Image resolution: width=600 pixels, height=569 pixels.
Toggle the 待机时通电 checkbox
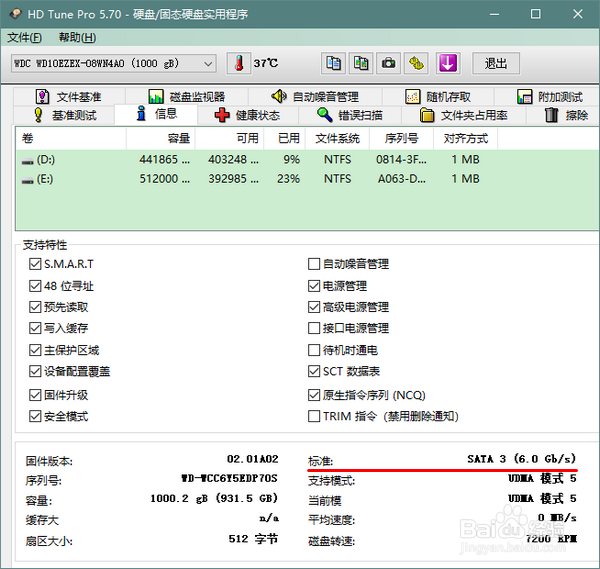(314, 350)
